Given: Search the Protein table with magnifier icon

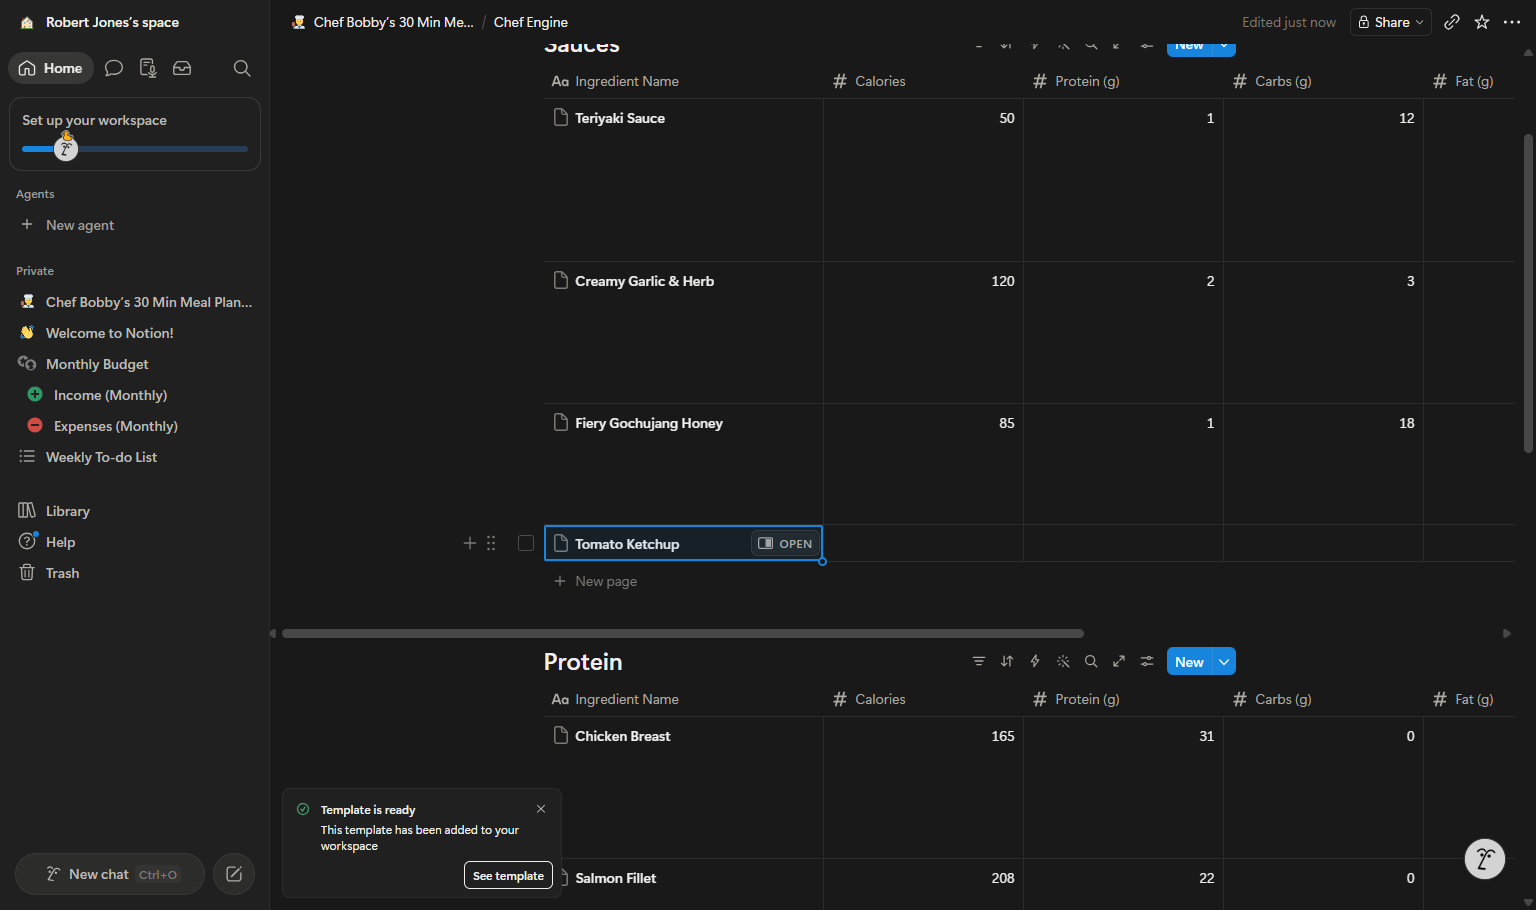Looking at the screenshot, I should click(x=1091, y=661).
